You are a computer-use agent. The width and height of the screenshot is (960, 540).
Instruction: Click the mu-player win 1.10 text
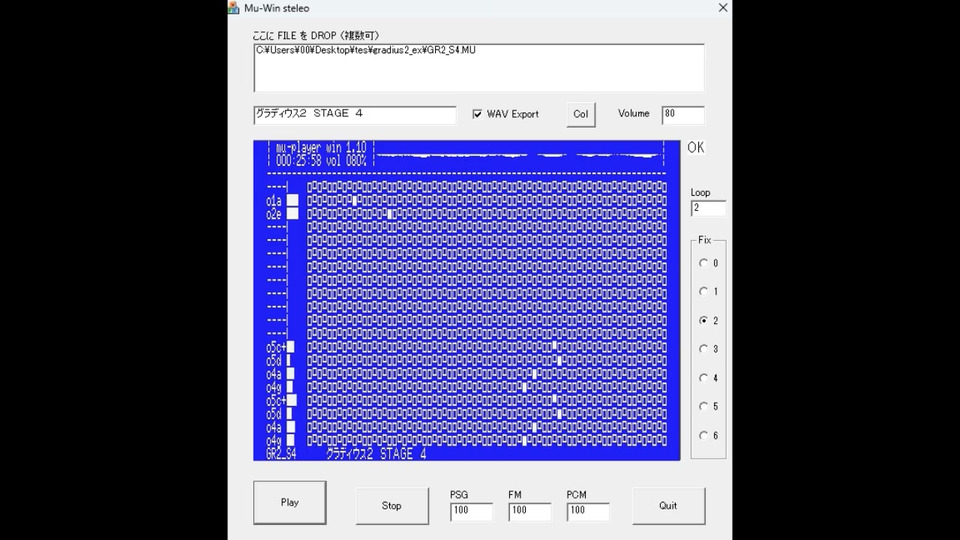pos(321,148)
